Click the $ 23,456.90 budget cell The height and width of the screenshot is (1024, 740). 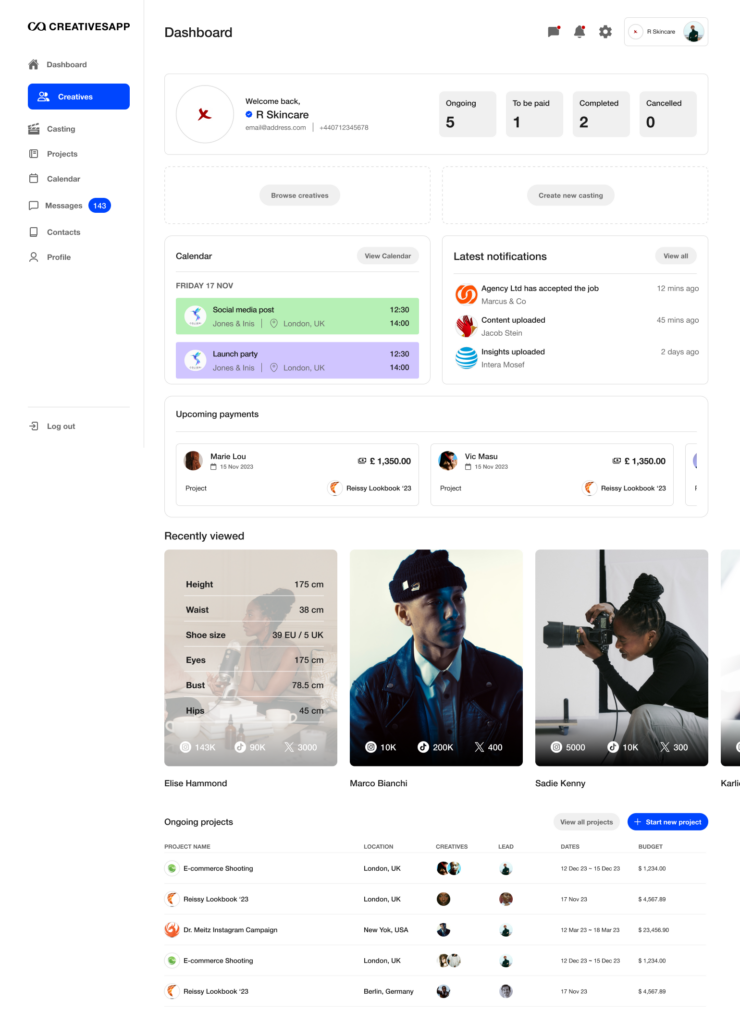654,930
